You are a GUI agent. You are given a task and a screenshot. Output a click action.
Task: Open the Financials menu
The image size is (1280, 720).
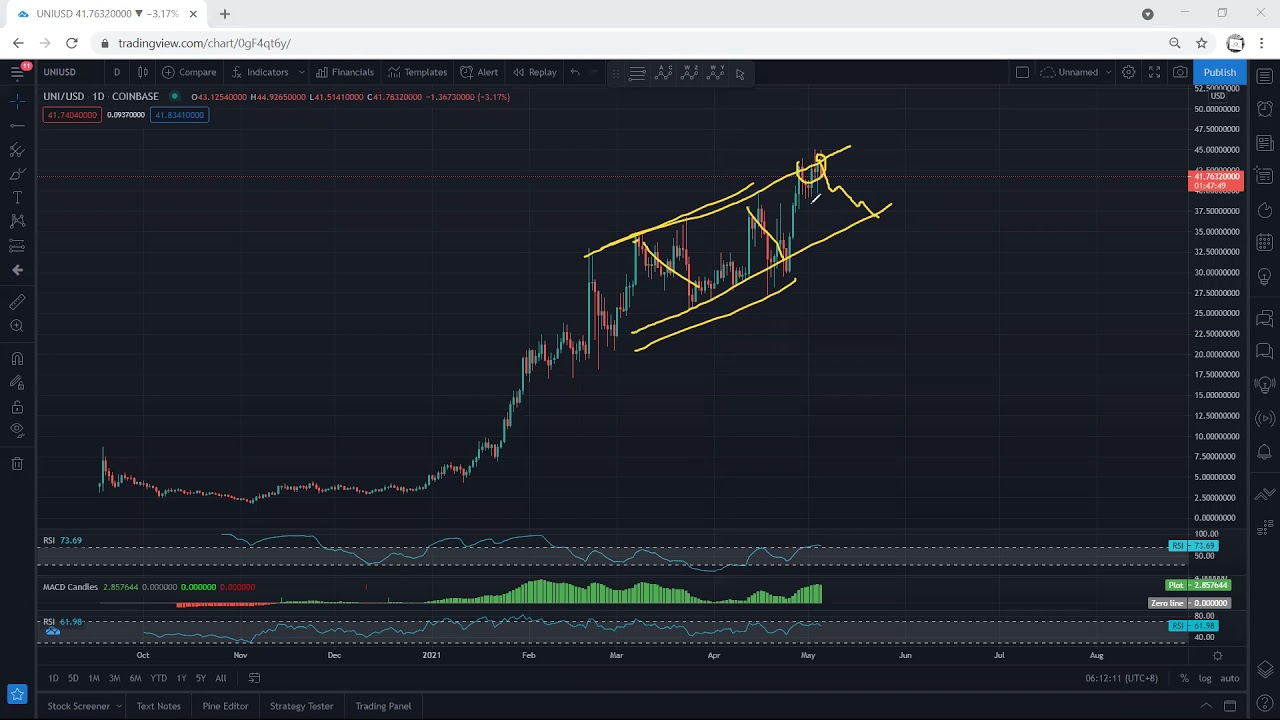344,72
